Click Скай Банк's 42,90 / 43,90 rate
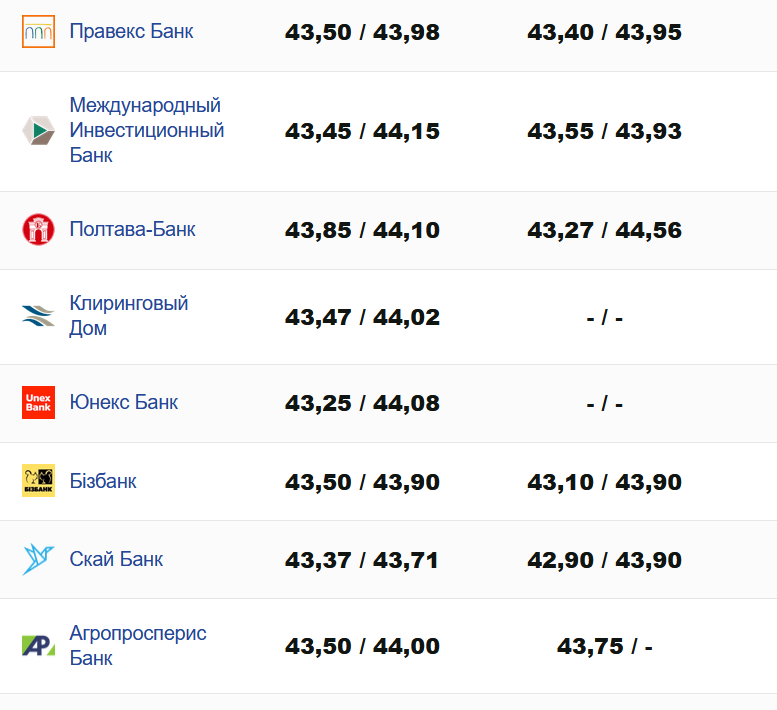 (604, 560)
